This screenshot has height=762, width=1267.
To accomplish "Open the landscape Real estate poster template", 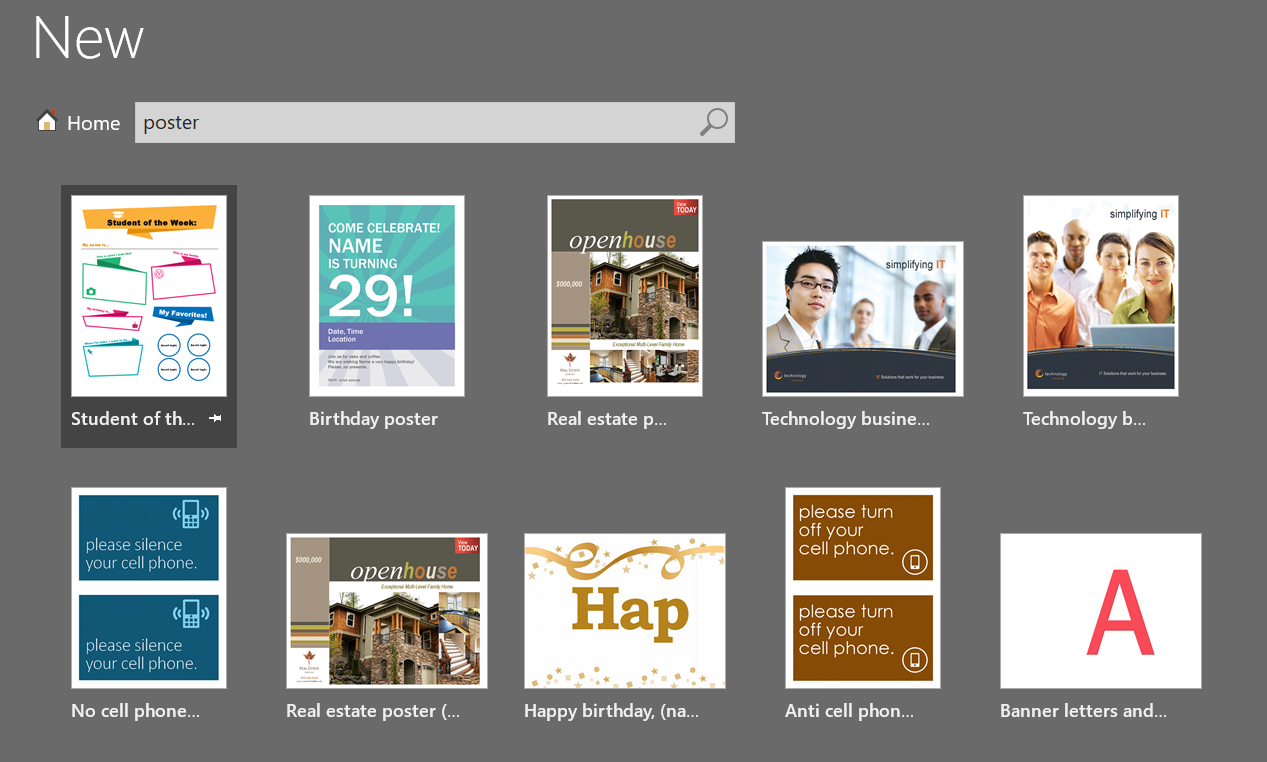I will click(x=386, y=610).
